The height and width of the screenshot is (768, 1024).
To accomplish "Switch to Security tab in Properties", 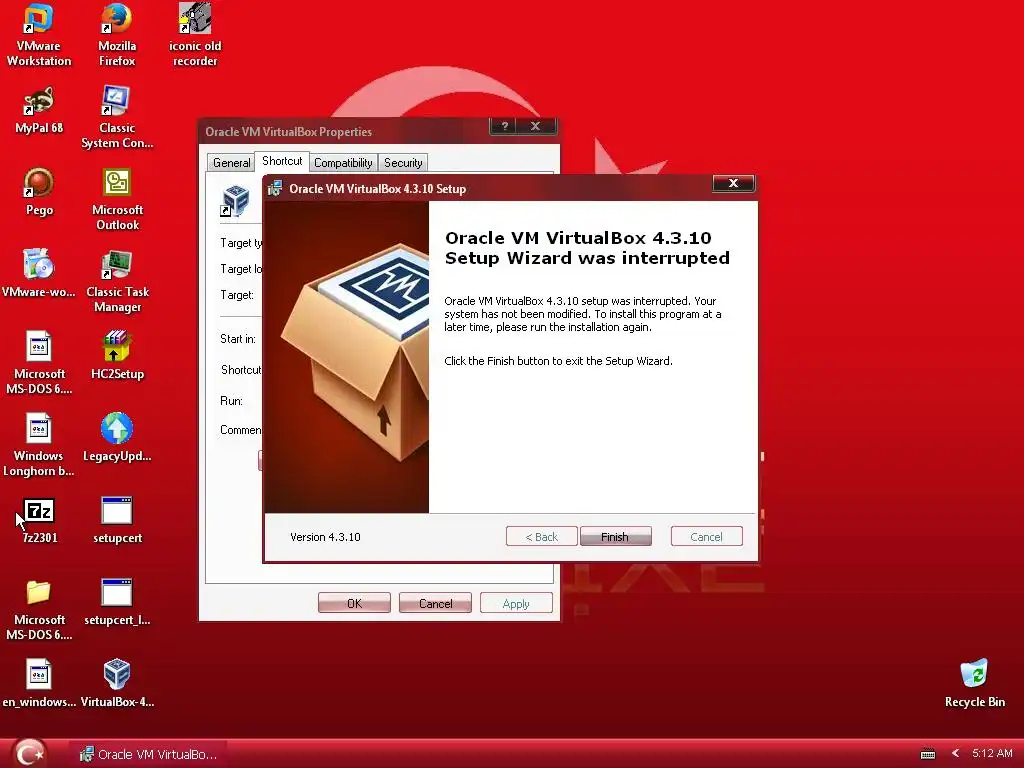I will point(403,163).
